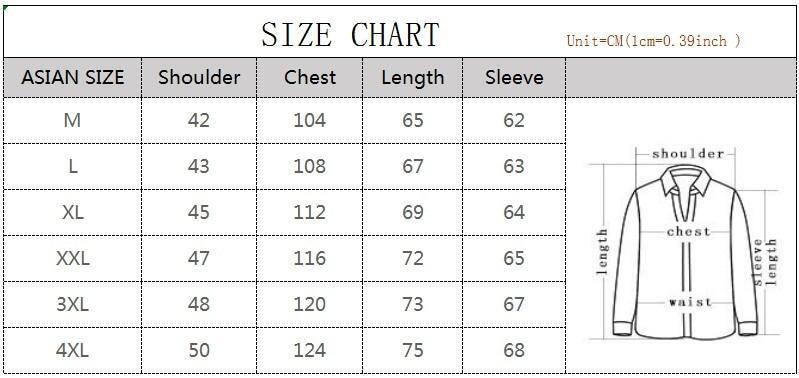Select the Length column header

click(x=413, y=77)
